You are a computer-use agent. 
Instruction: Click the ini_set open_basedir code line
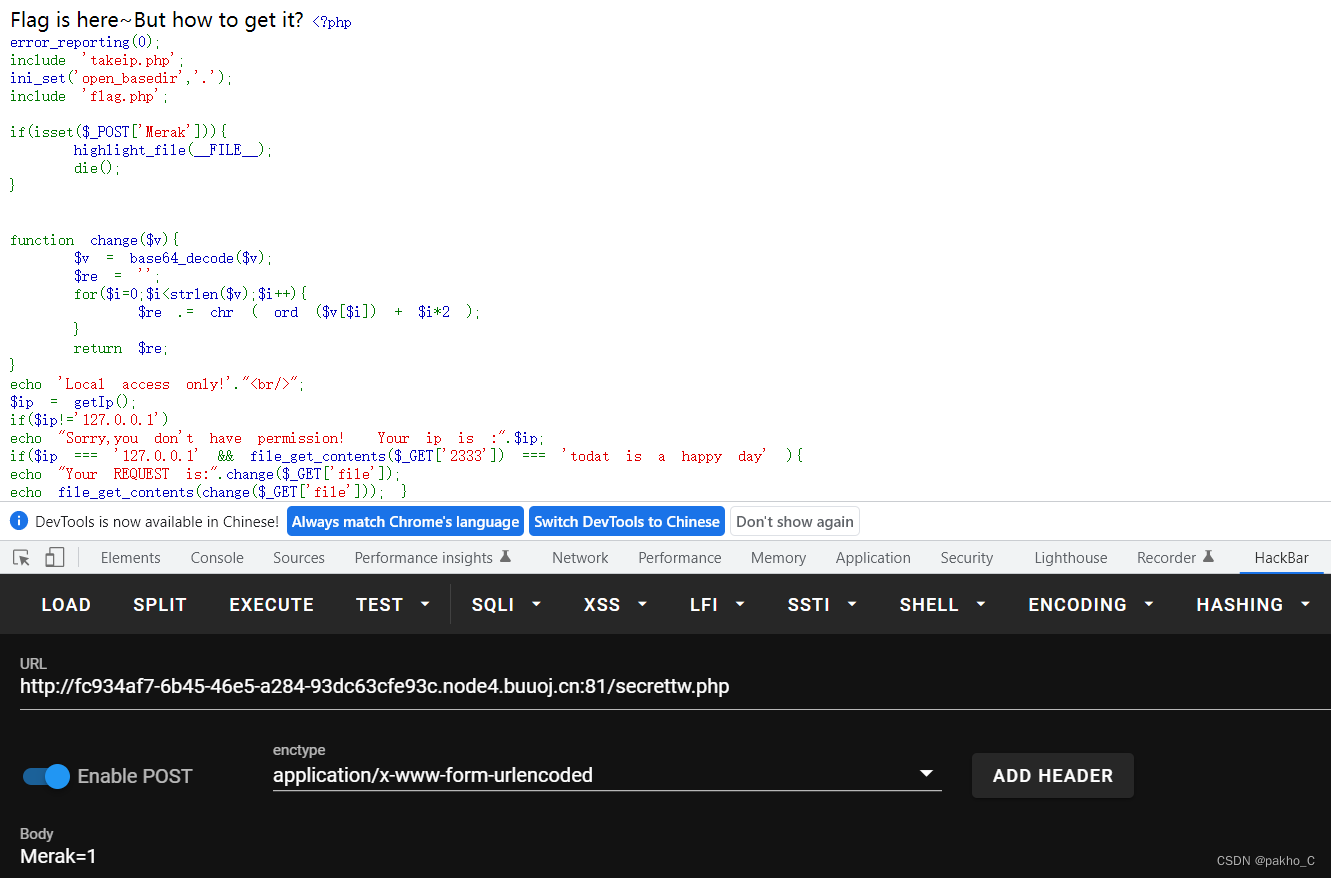[121, 78]
